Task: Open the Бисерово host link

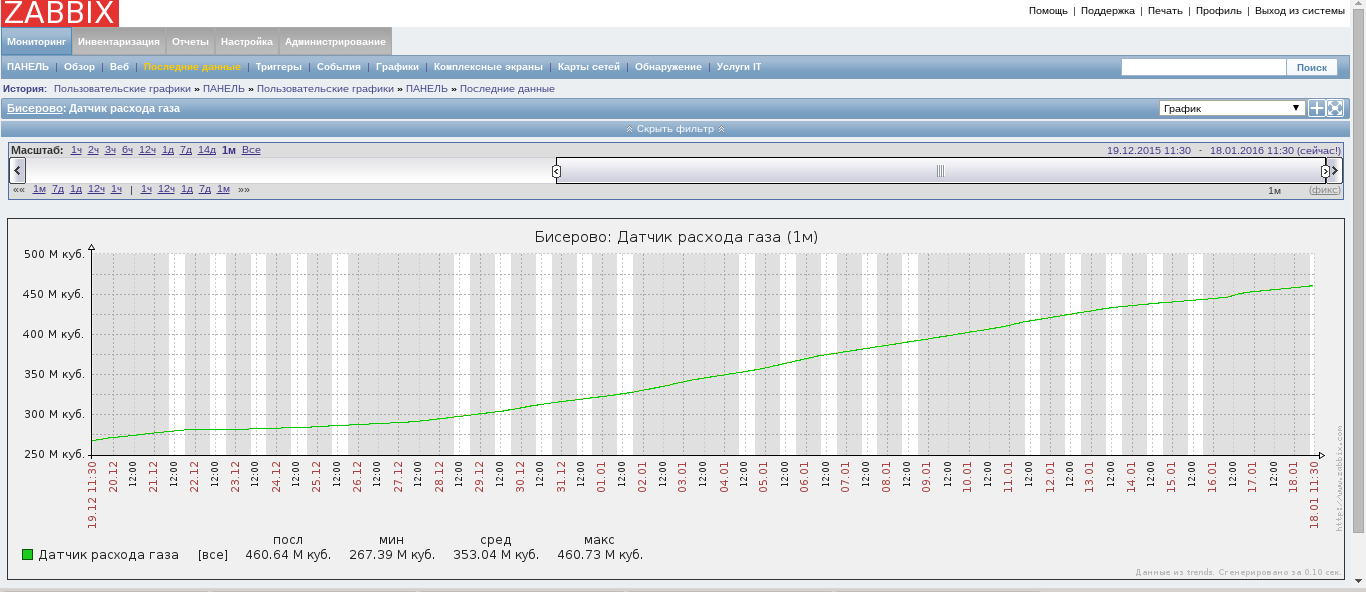Action: coord(35,107)
